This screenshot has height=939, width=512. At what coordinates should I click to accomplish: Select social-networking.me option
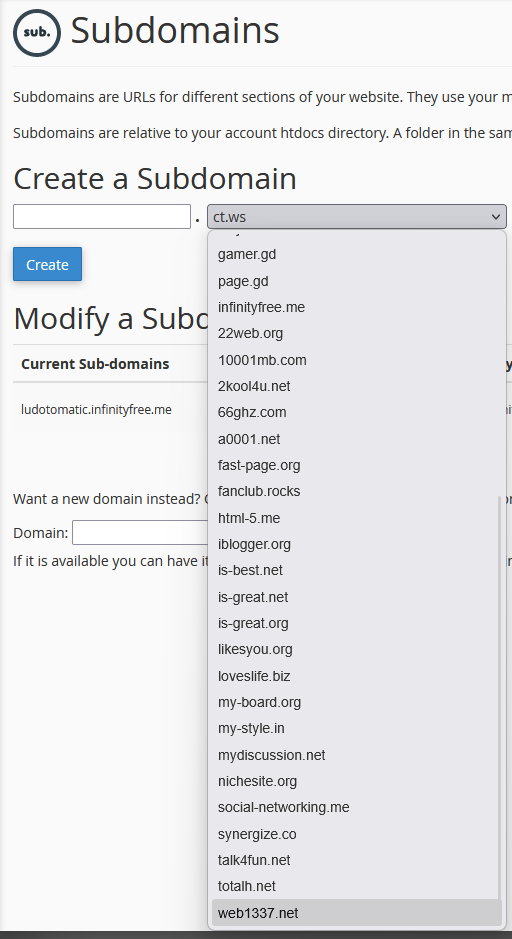coord(356,807)
